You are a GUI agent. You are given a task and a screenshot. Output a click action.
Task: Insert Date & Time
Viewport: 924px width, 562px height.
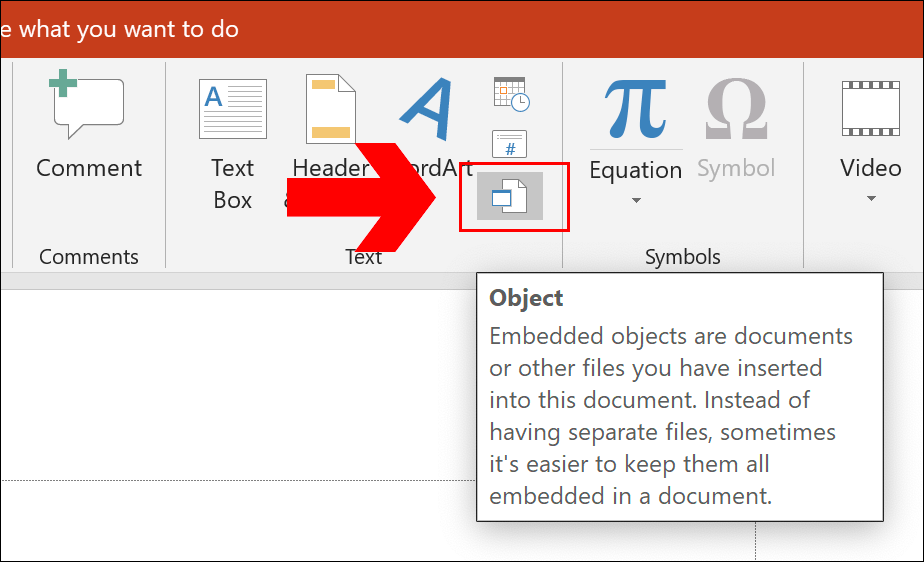[x=511, y=94]
